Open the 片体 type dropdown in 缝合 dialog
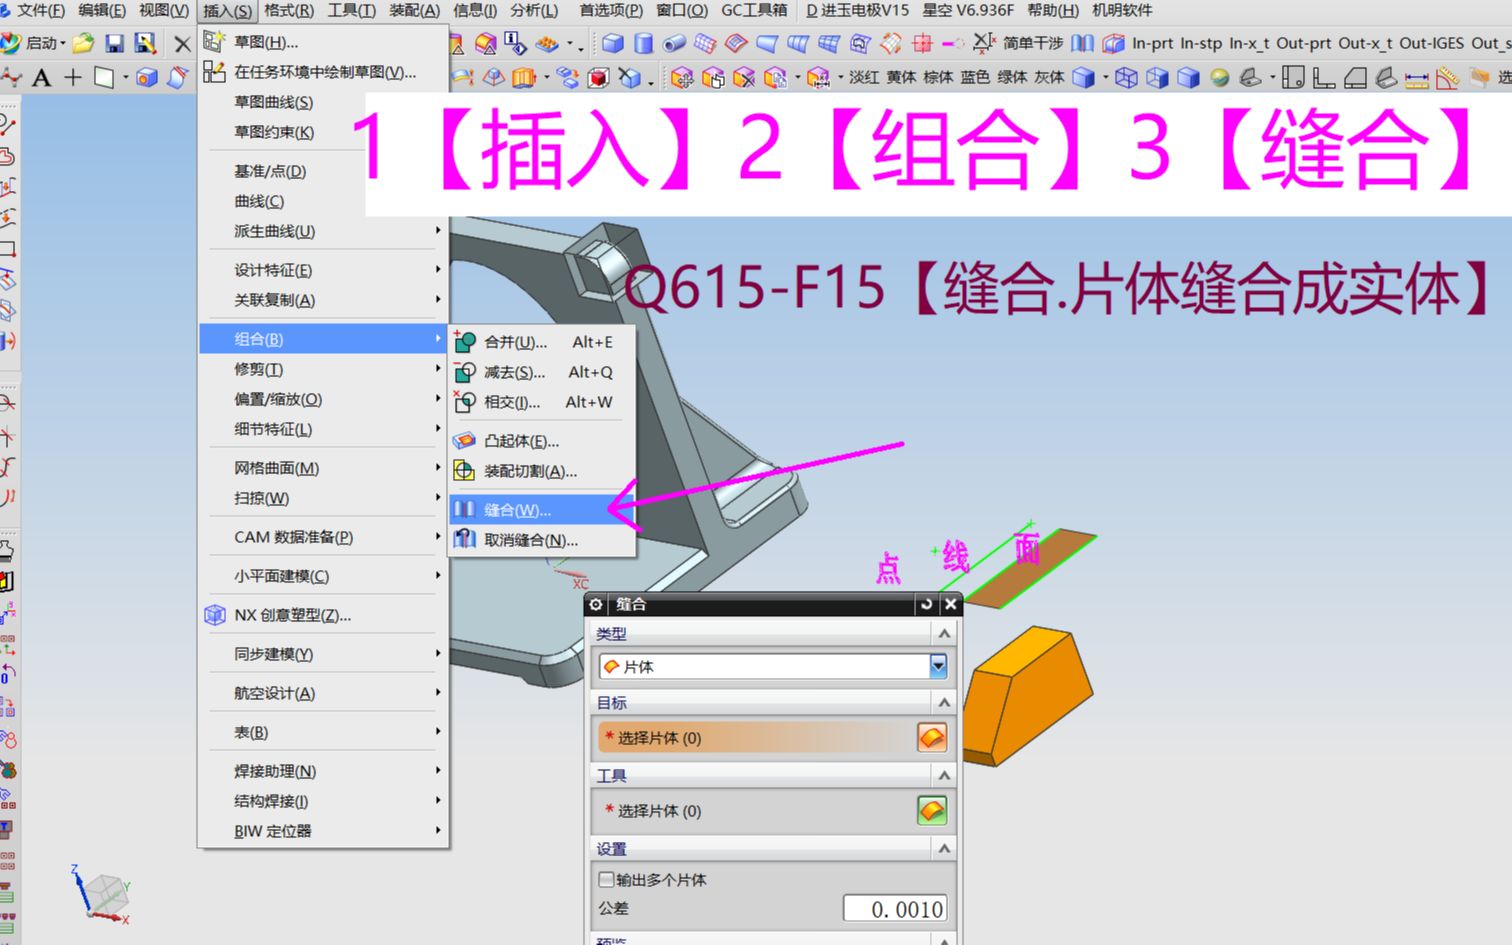Image resolution: width=1512 pixels, height=945 pixels. pos(937,666)
